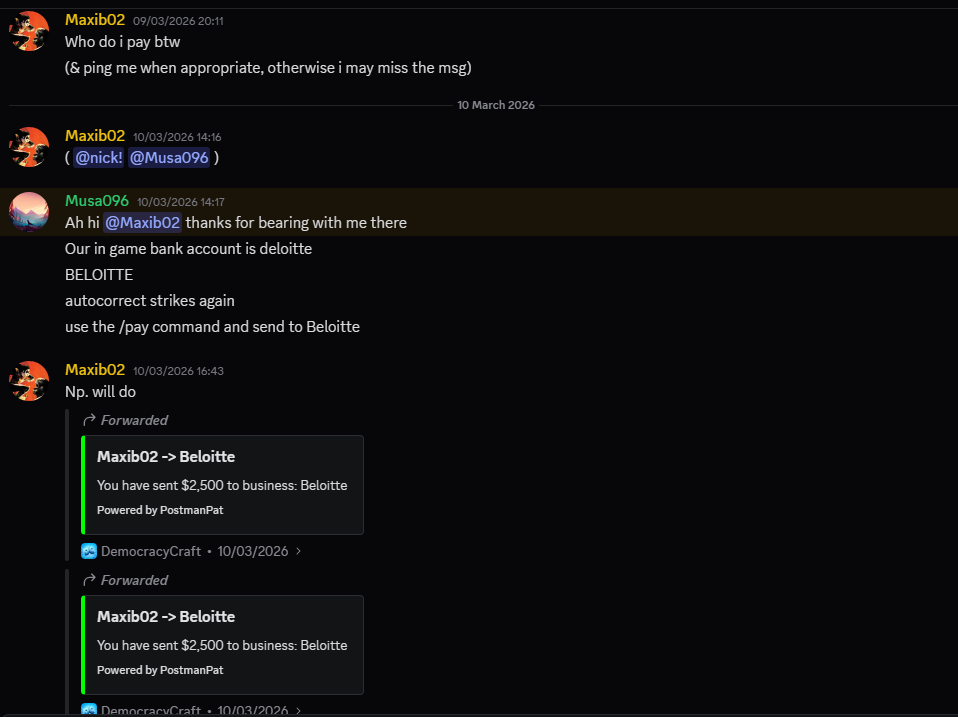Click the @Maxib02 mention in Musa096's reply

coord(143,223)
